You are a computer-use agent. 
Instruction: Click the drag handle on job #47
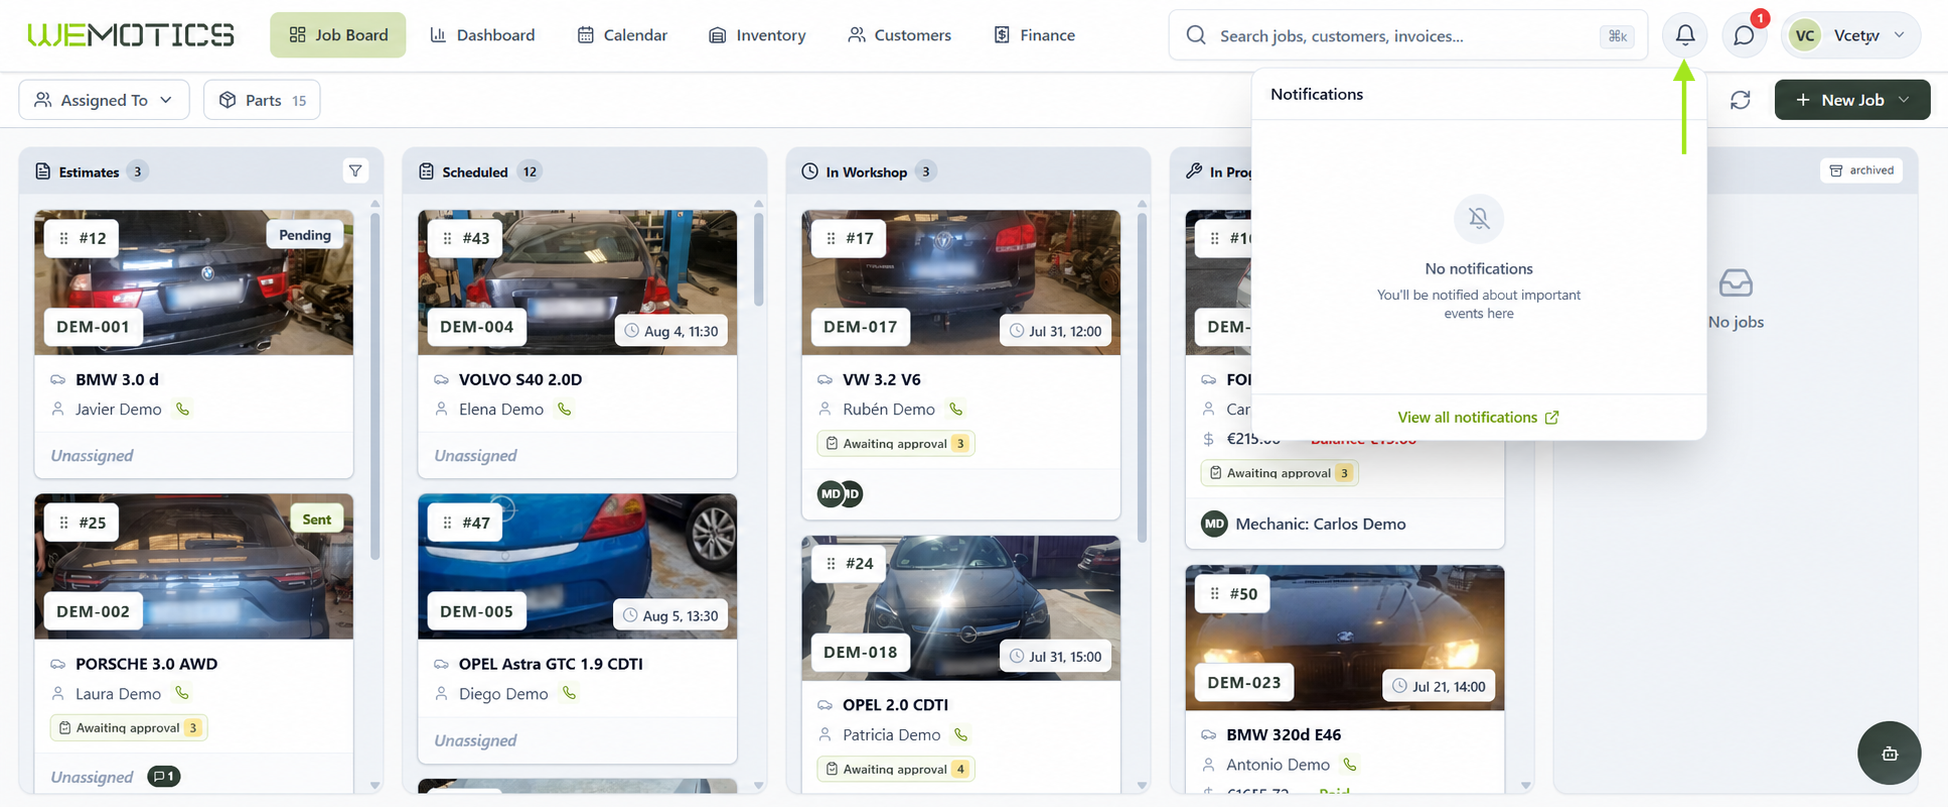click(448, 522)
